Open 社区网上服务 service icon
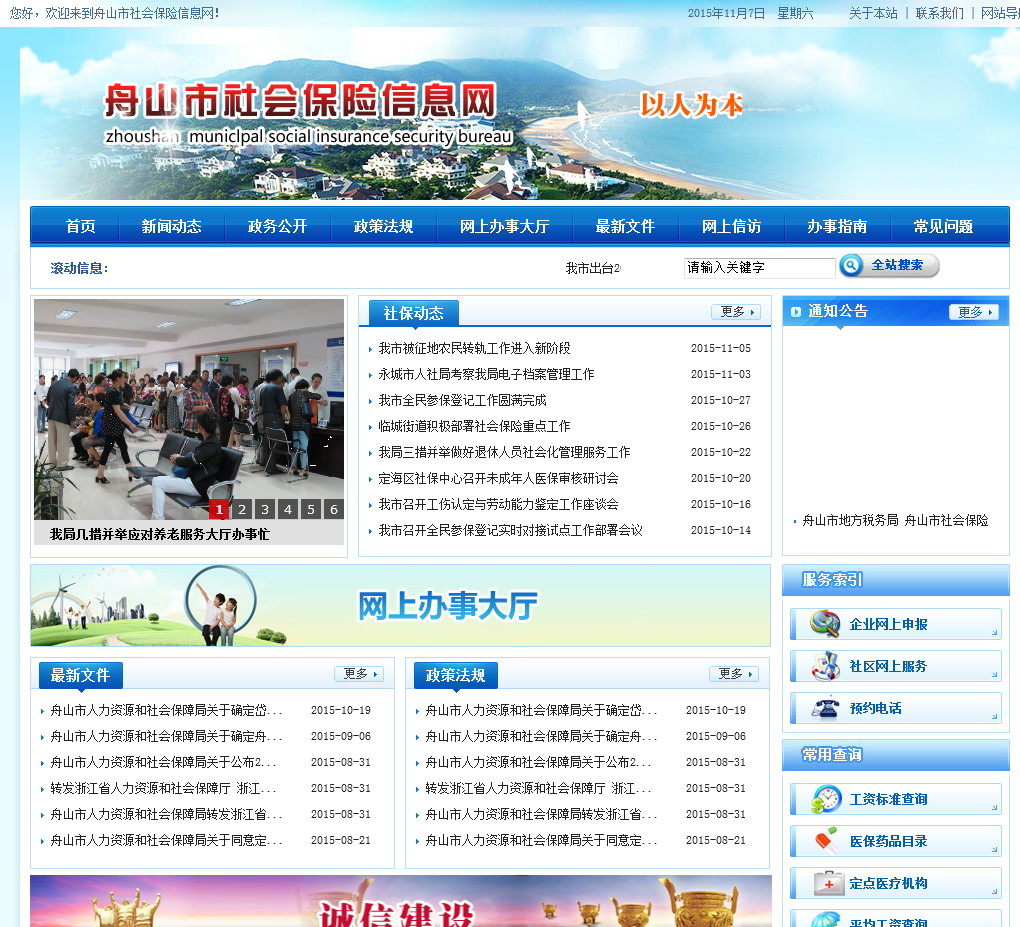Screen dimensions: 1020x927 (x=824, y=666)
